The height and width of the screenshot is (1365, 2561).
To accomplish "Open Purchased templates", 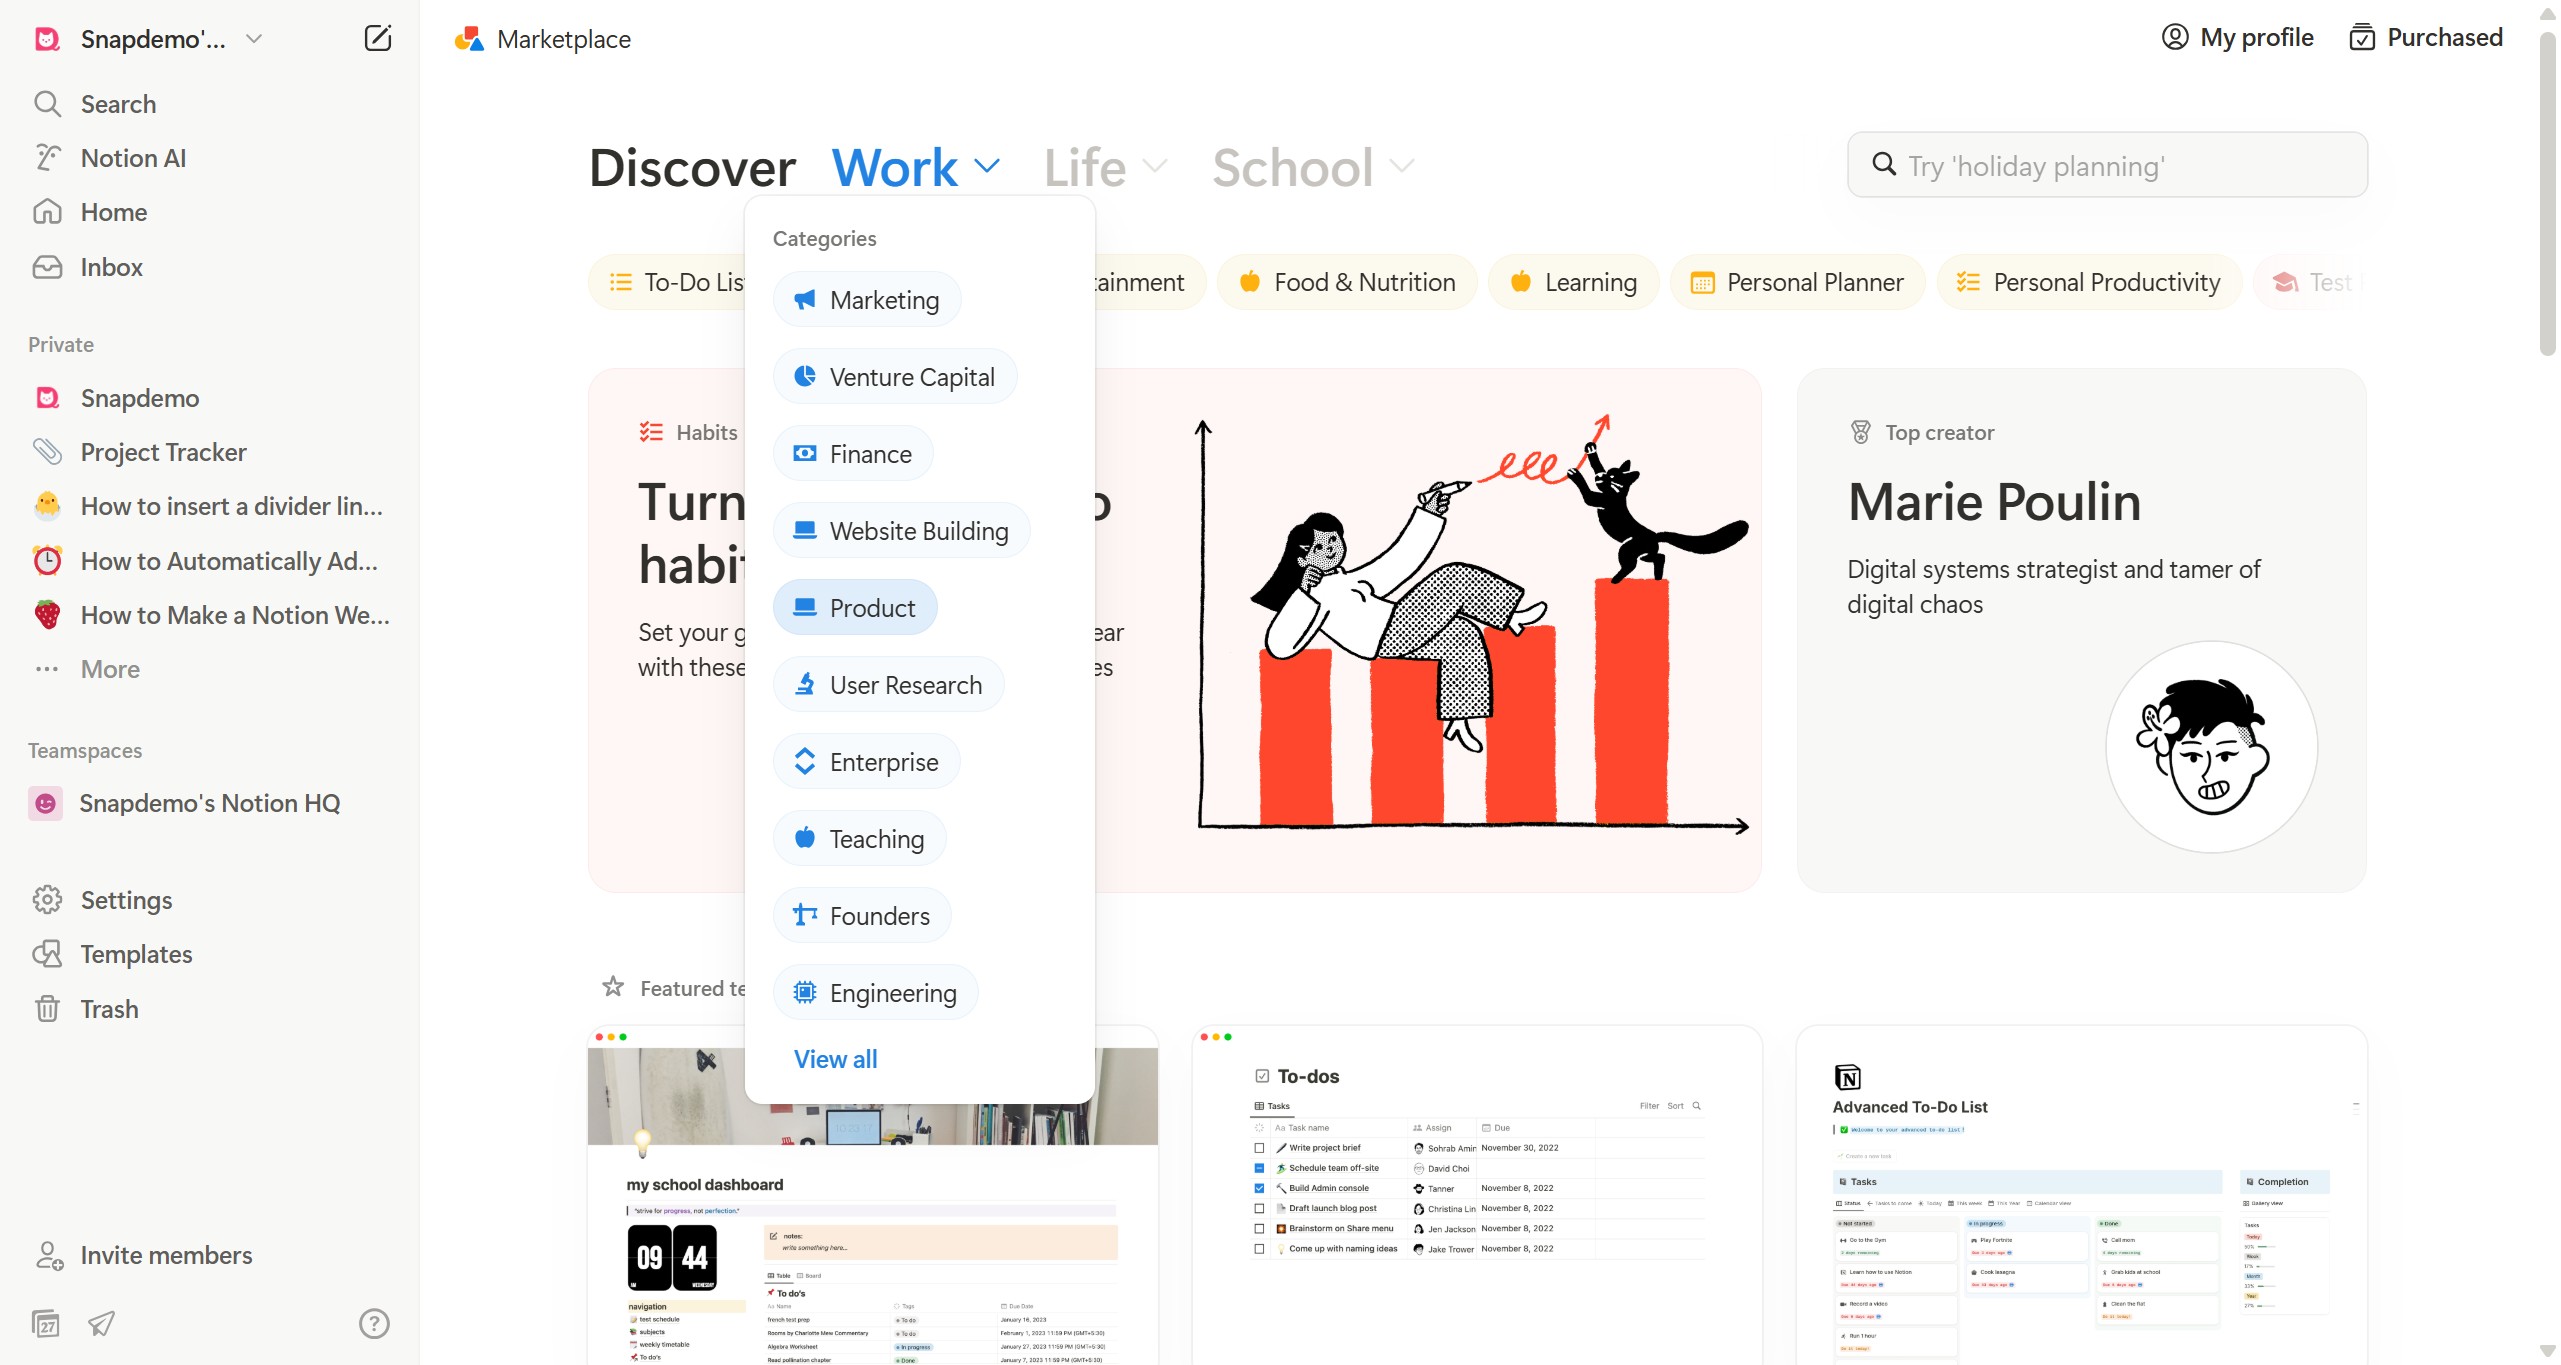I will [x=2426, y=38].
